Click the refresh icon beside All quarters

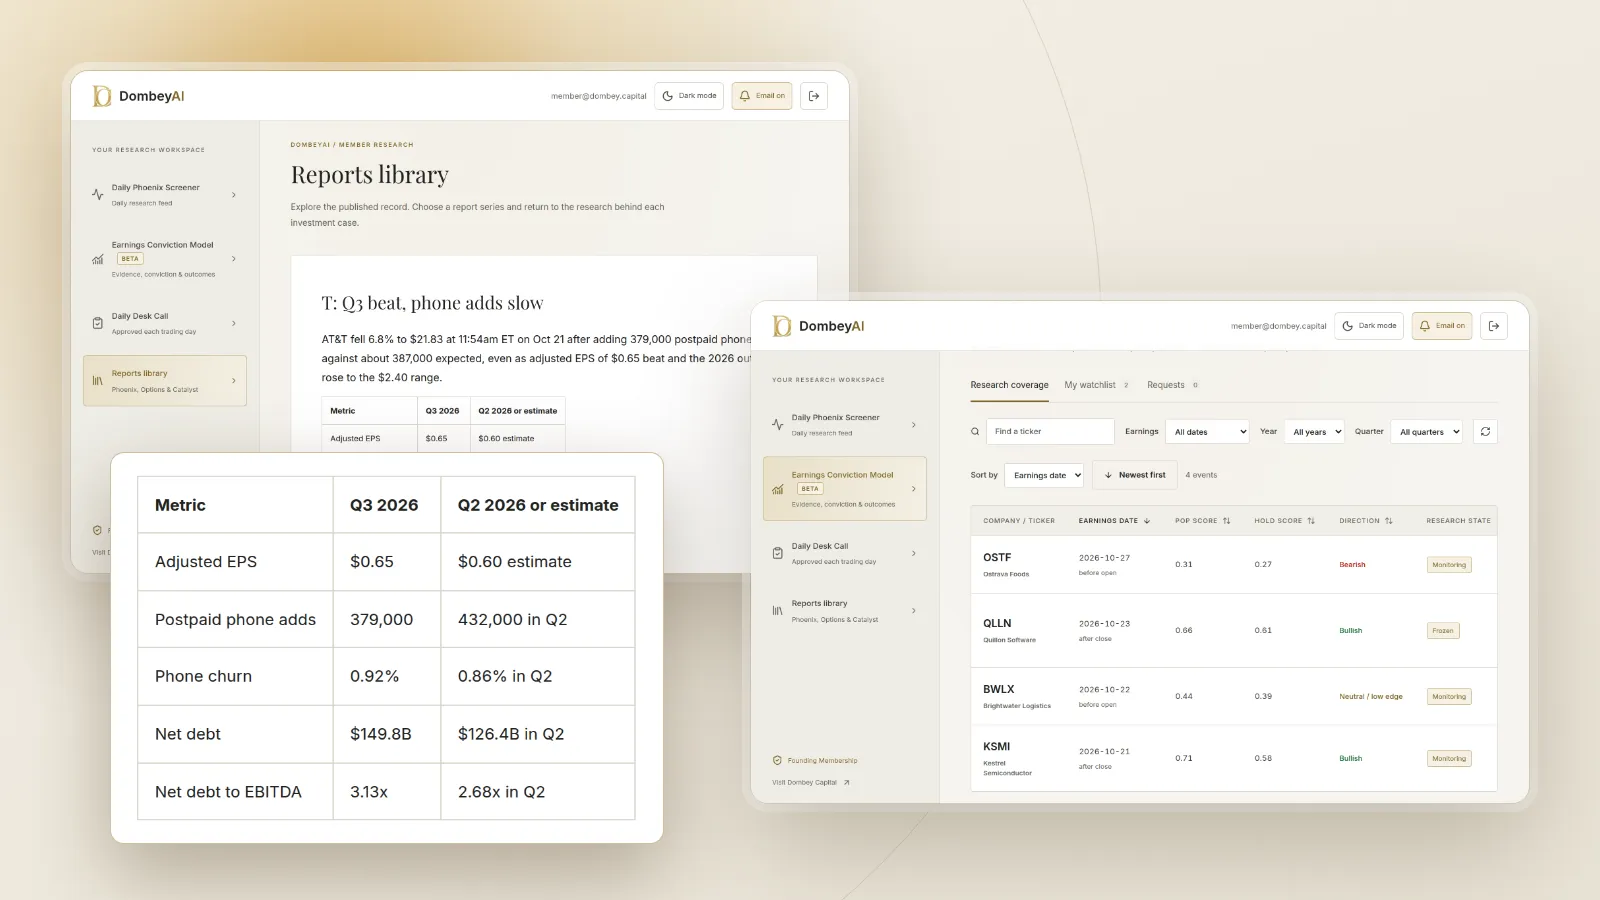click(x=1485, y=432)
